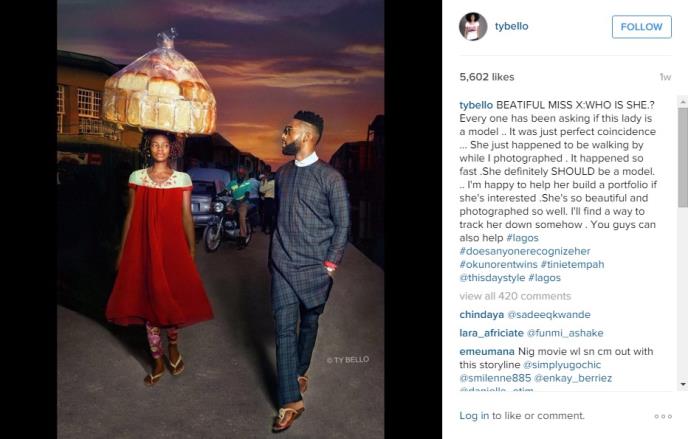Click the comments scrollbar down arrow
The image size is (688, 439).
tap(683, 384)
